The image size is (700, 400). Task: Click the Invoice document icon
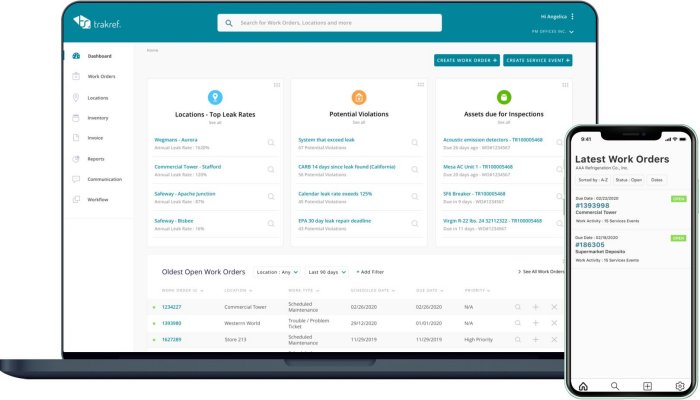coord(76,138)
